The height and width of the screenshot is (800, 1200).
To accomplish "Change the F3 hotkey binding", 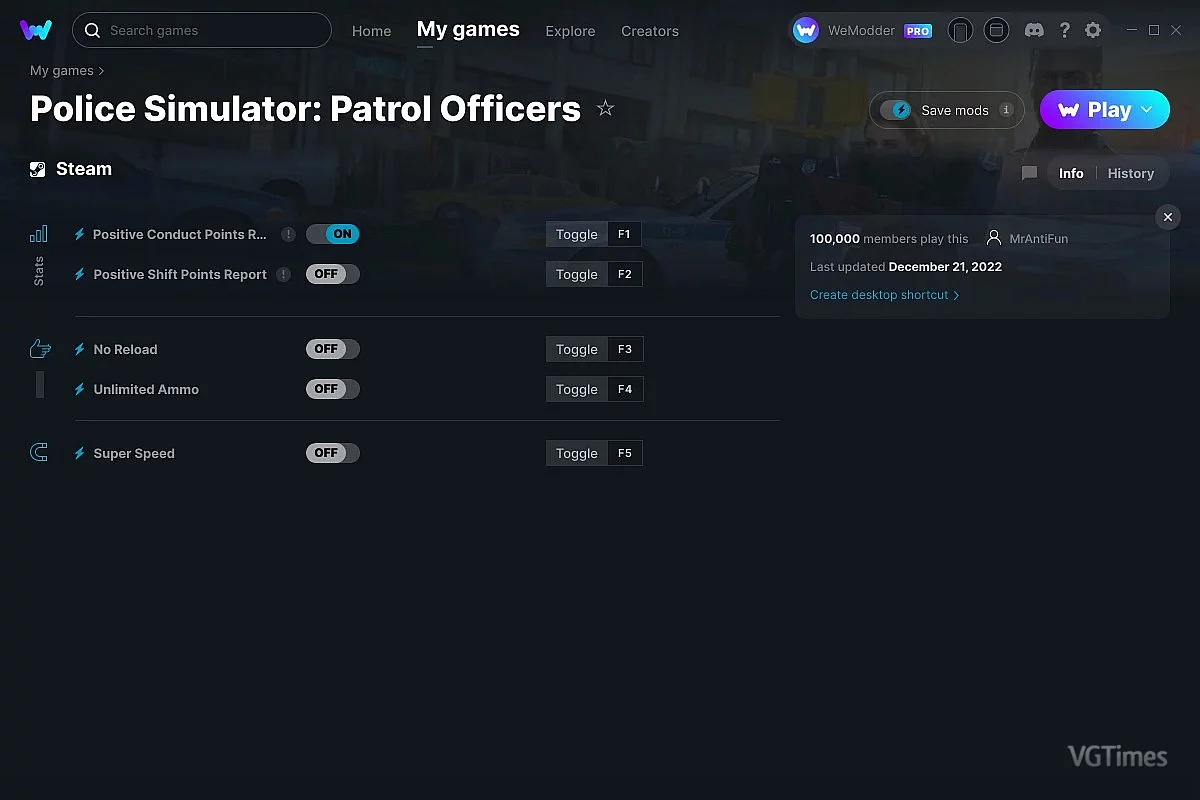I will click(x=625, y=349).
